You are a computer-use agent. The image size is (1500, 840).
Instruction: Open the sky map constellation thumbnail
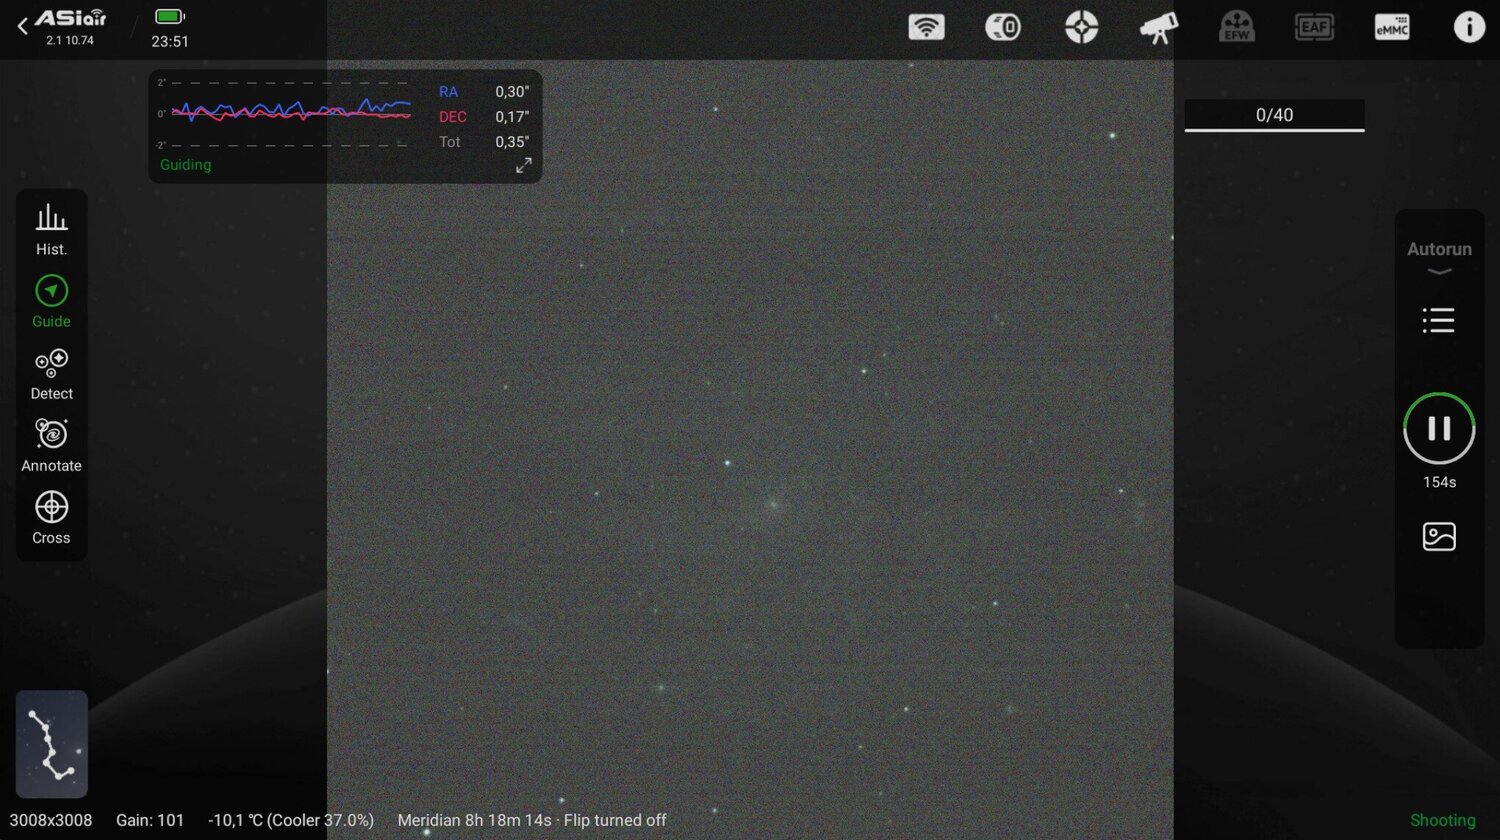(x=51, y=743)
